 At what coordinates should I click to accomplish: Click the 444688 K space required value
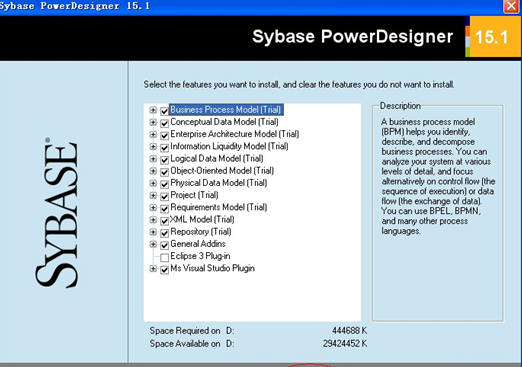349,331
